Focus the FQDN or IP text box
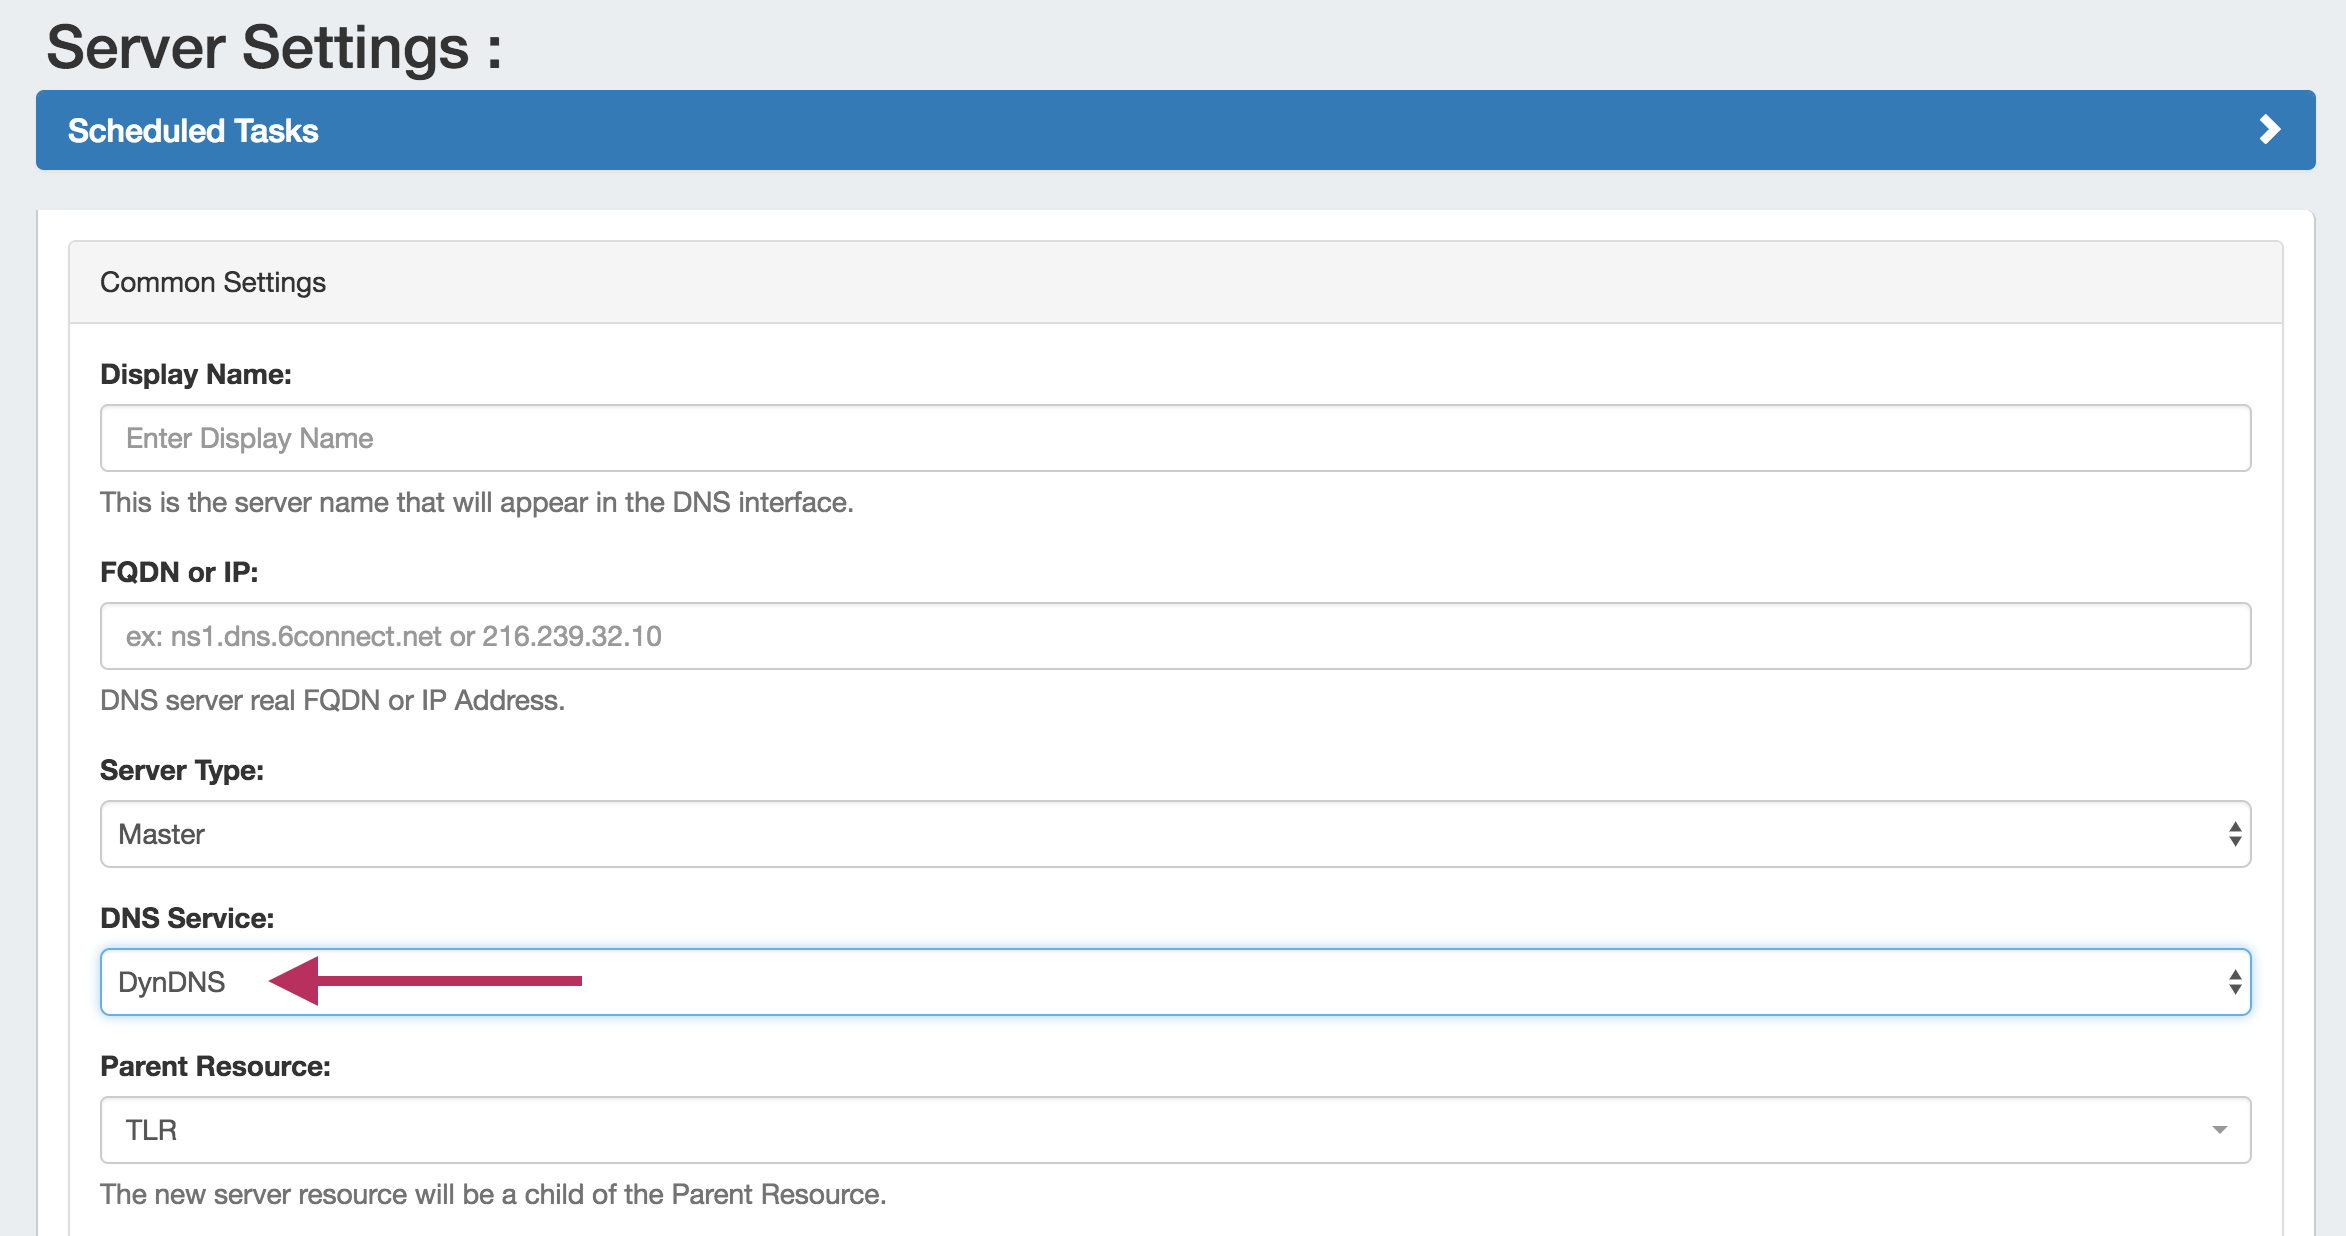The height and width of the screenshot is (1236, 2346). (1175, 636)
